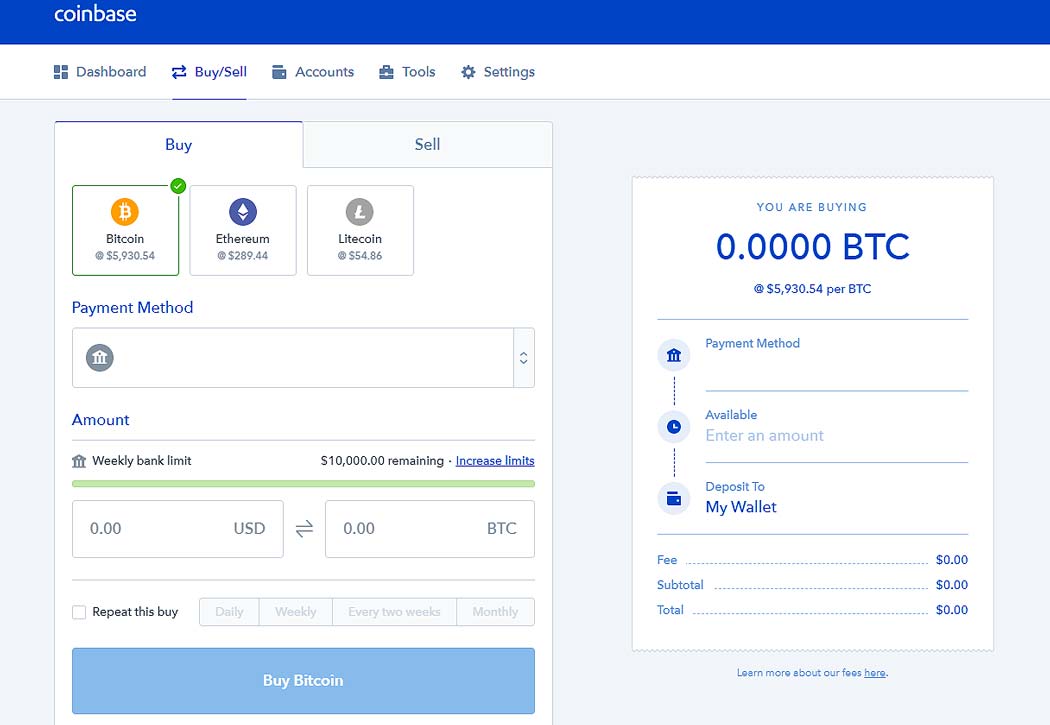This screenshot has width=1050, height=725.
Task: Click the Amount section heading
Action: pyautogui.click(x=100, y=420)
